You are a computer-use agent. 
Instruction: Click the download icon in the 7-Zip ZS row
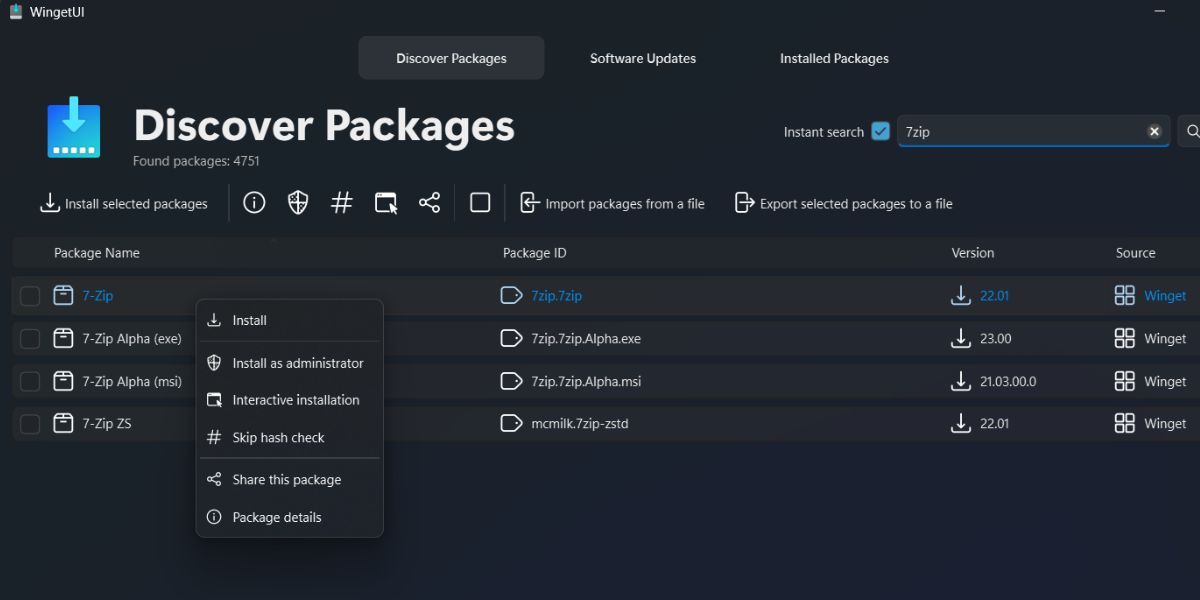click(961, 423)
